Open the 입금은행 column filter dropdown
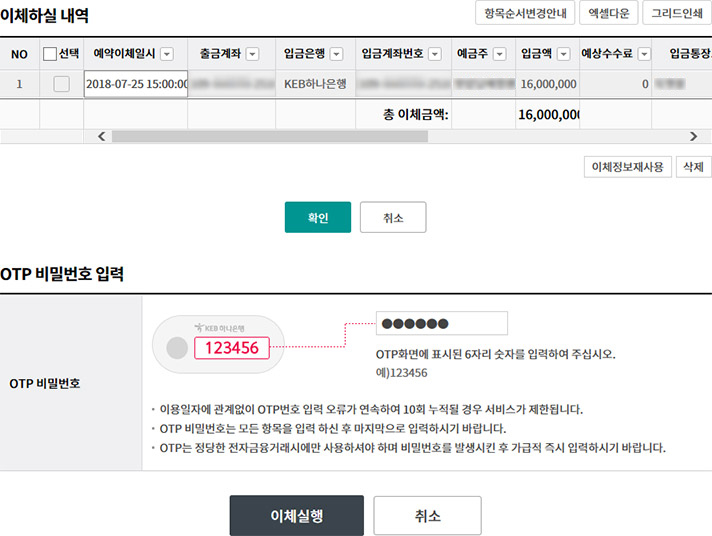 (336, 54)
